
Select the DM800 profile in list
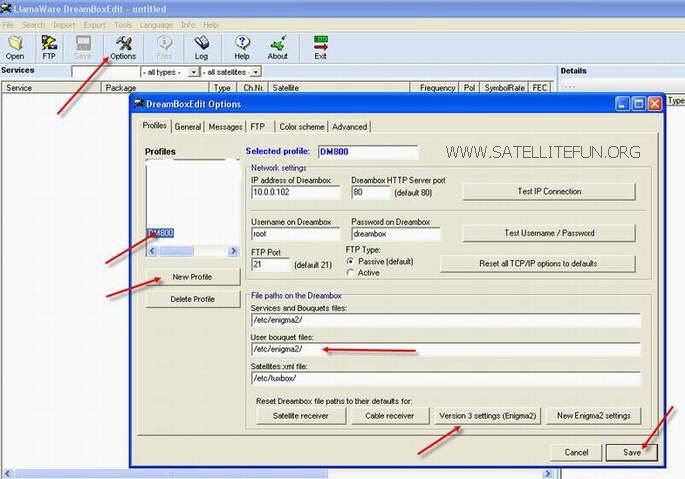point(161,233)
